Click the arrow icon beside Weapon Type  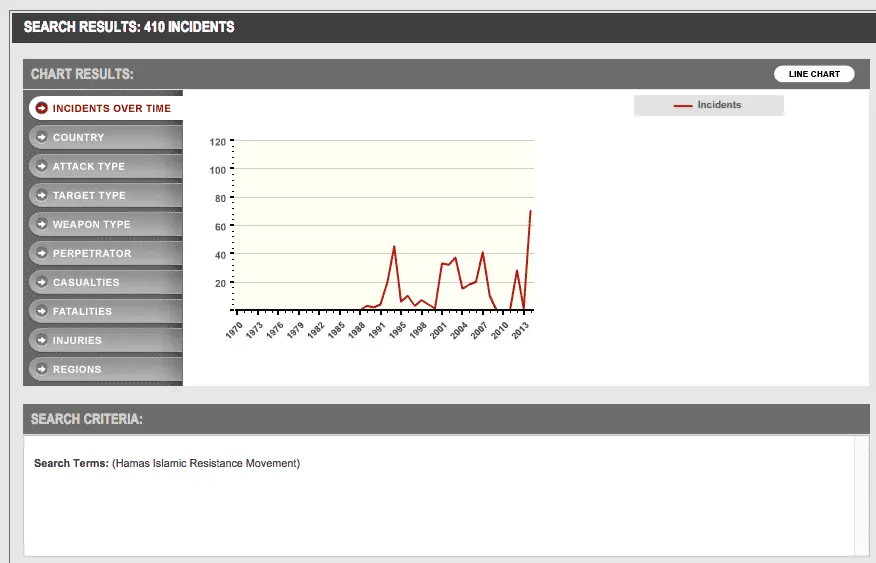click(x=41, y=224)
